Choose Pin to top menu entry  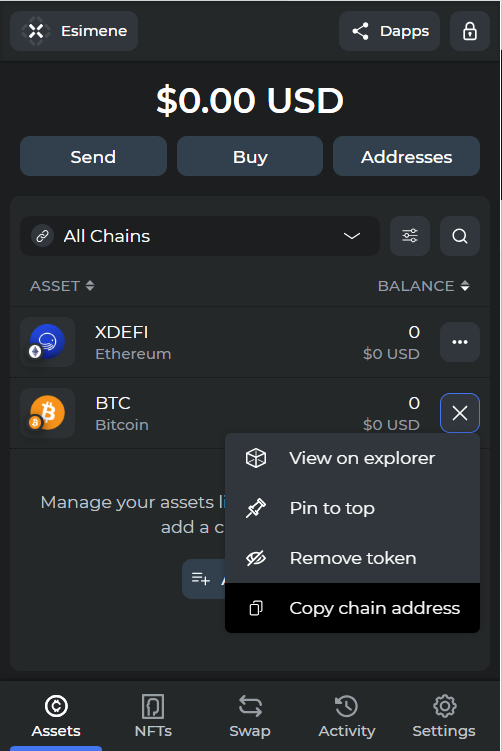(353, 508)
